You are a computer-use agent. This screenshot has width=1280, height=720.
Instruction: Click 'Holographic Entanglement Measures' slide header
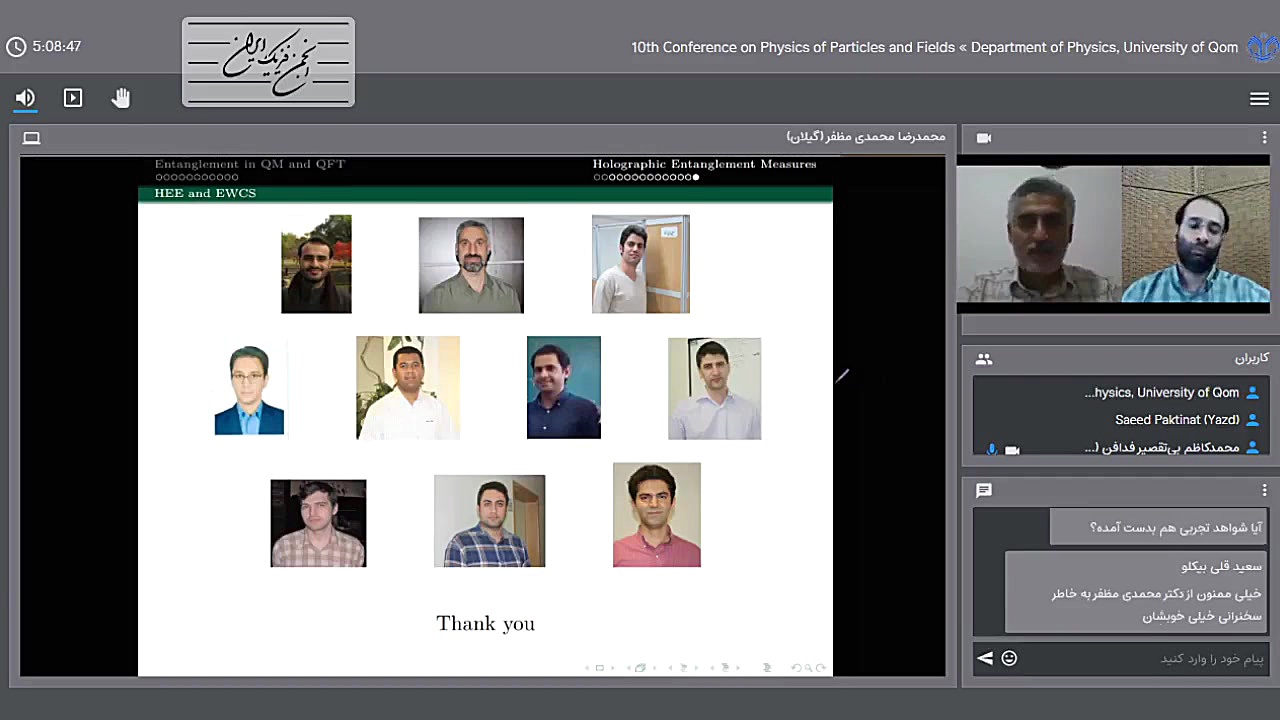pyautogui.click(x=704, y=164)
